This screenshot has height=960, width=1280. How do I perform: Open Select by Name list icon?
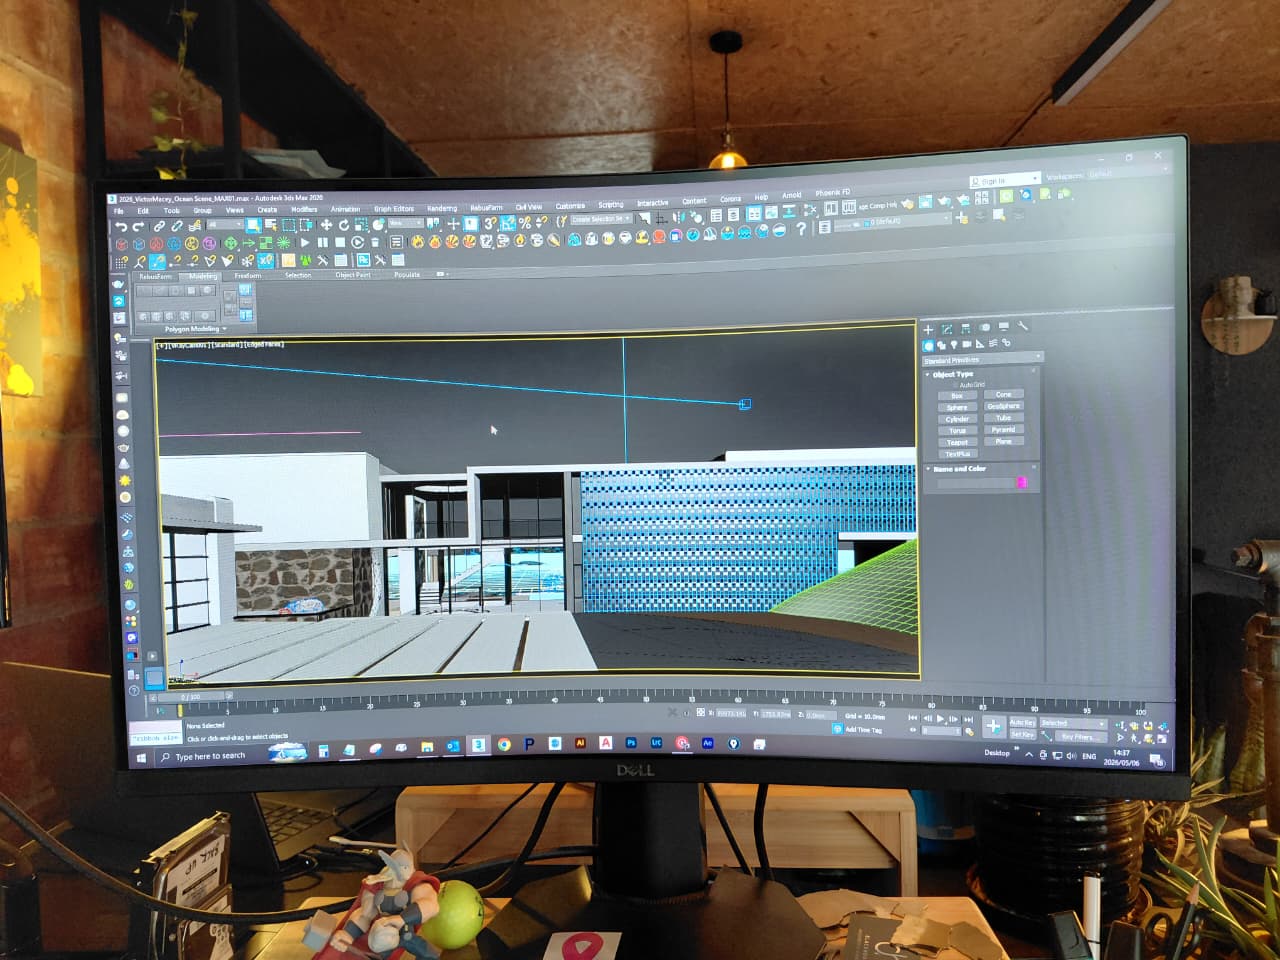click(x=270, y=226)
